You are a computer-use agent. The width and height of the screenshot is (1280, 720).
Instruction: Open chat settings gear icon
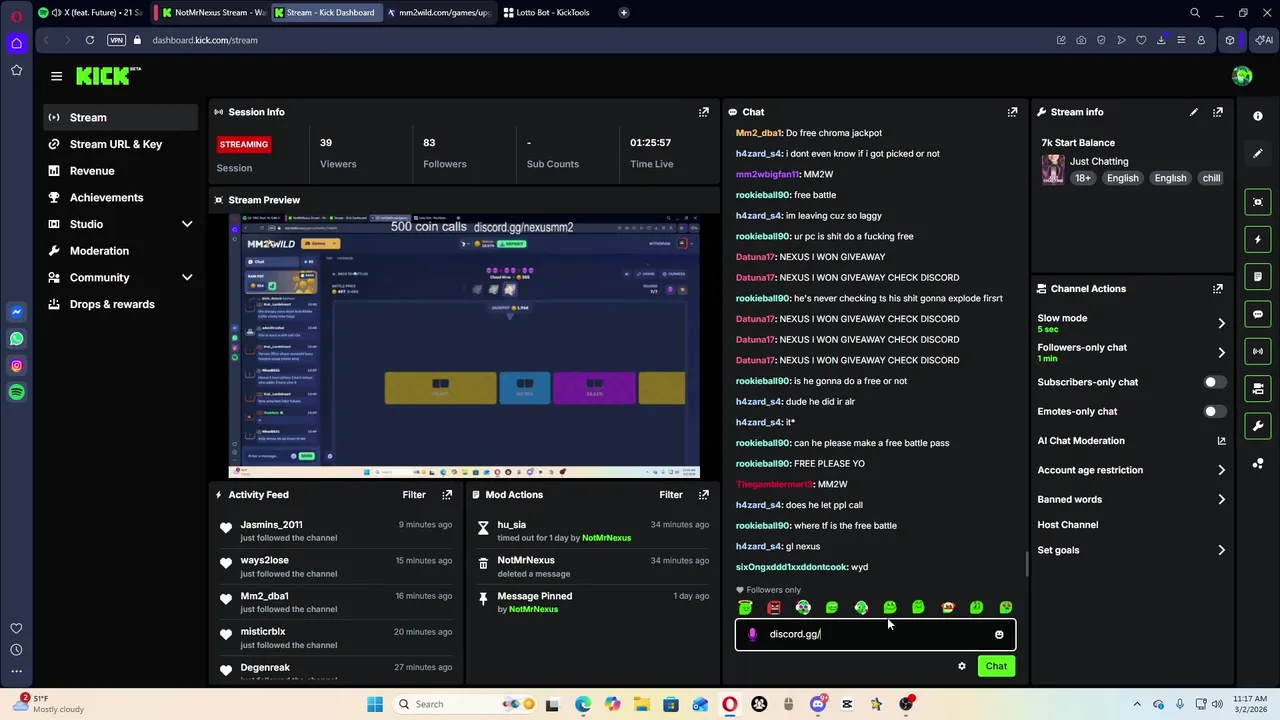pyautogui.click(x=962, y=667)
